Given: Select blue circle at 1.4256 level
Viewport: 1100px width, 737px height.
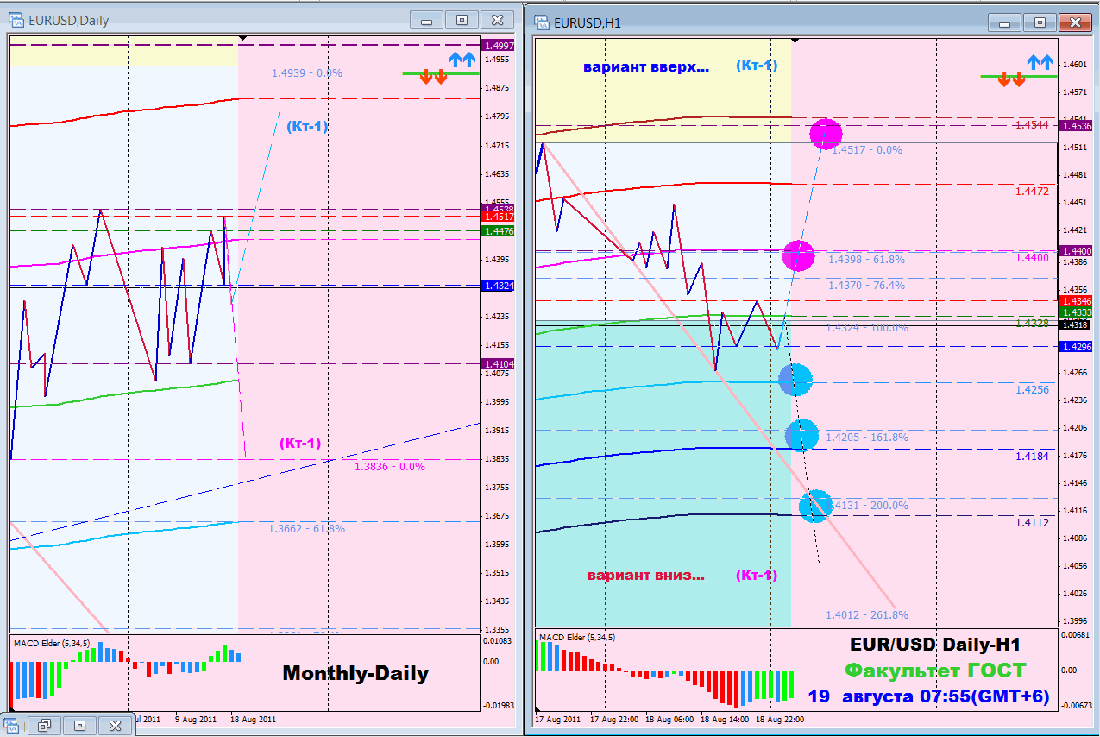Looking at the screenshot, I should [796, 380].
